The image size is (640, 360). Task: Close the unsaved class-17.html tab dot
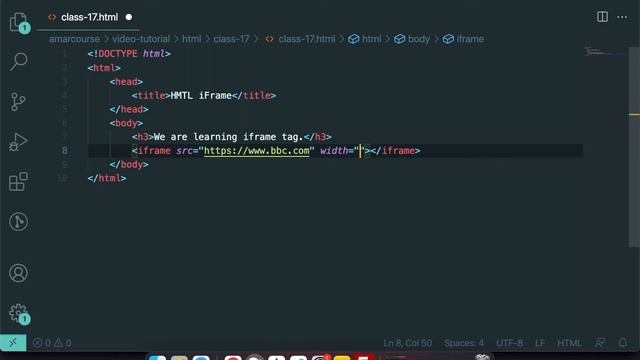[x=129, y=17]
